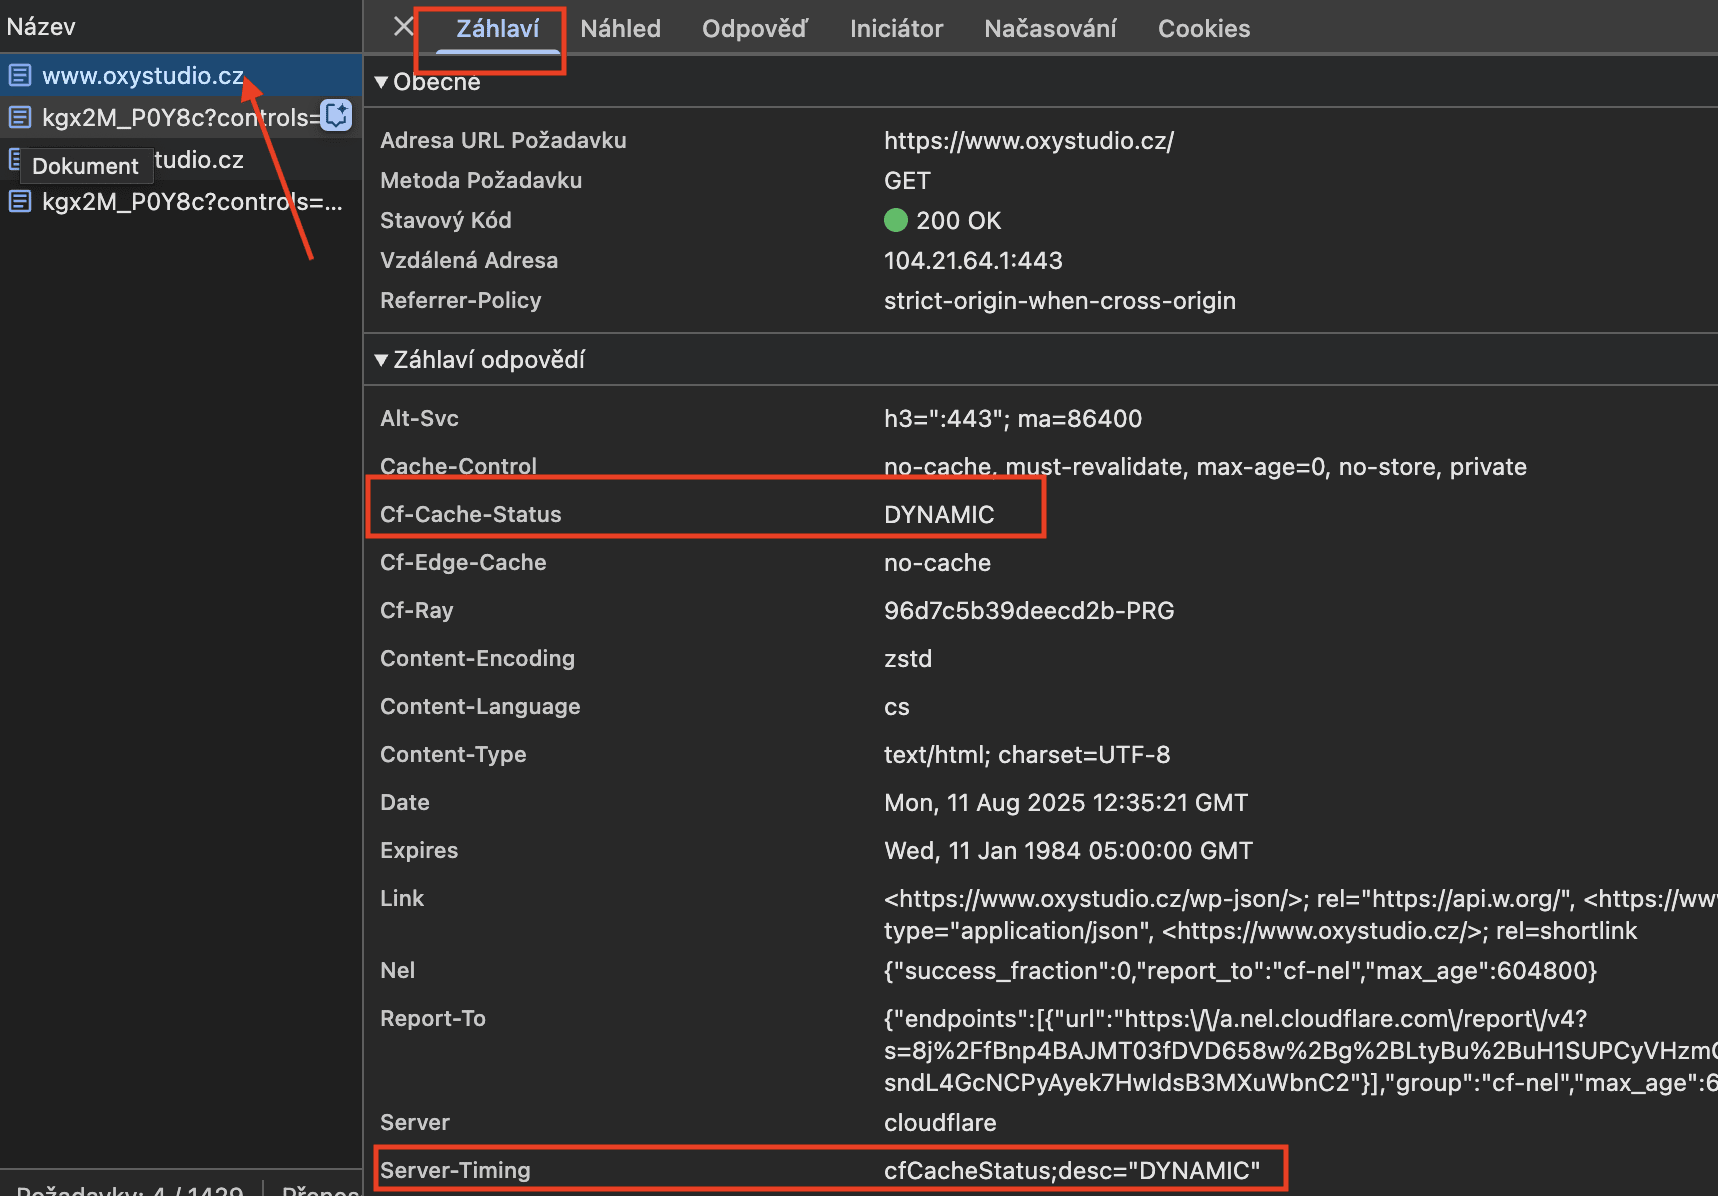Click the green status indicator dot
Image resolution: width=1718 pixels, height=1196 pixels.
(896, 220)
